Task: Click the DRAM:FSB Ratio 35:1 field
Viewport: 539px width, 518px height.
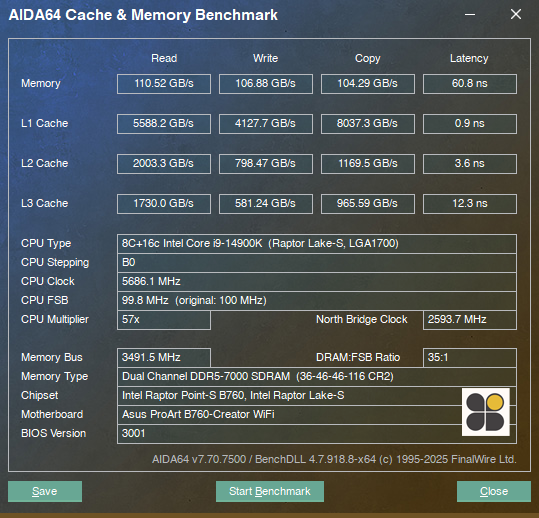Action: pyautogui.click(x=470, y=357)
